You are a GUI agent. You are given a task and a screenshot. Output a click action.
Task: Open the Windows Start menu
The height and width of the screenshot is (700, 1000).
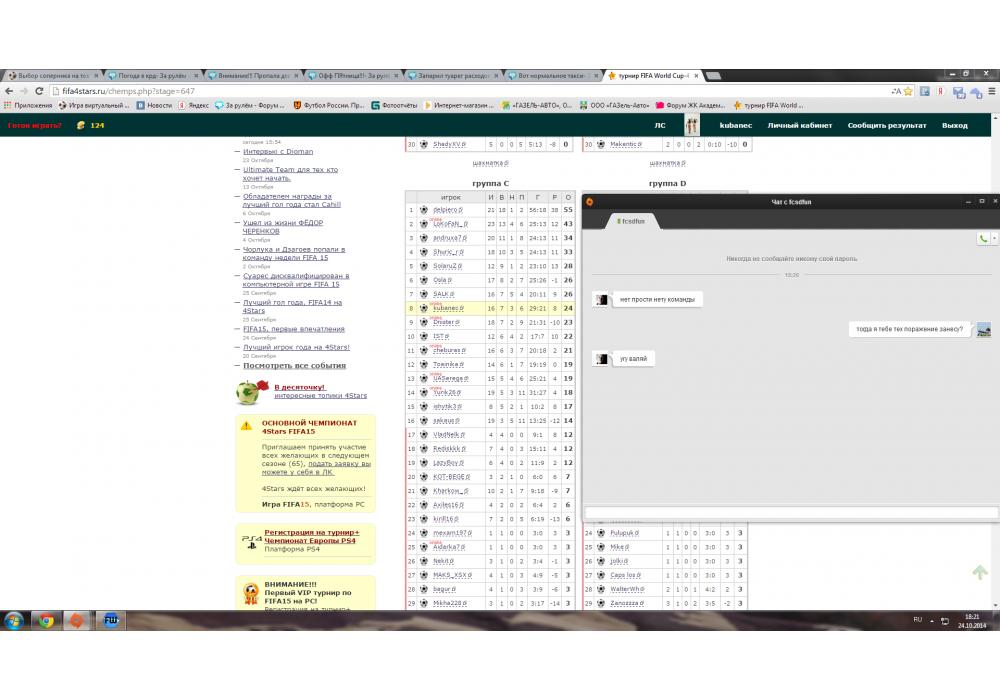[x=14, y=620]
